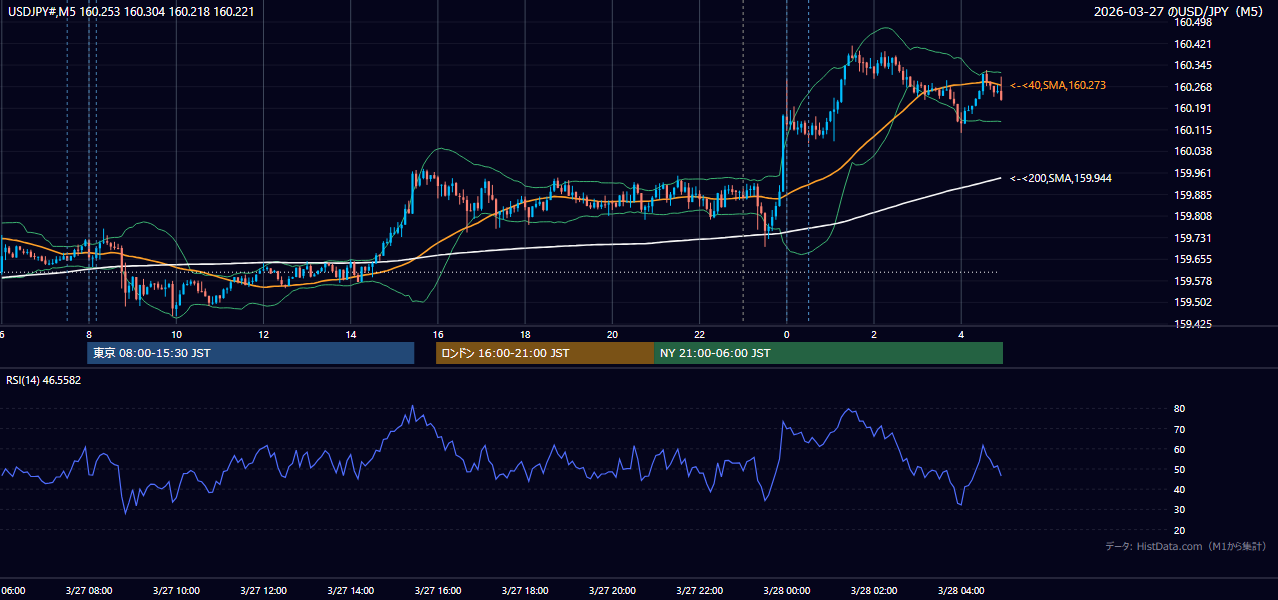Select the 3/27 08:00 bottom time label
The height and width of the screenshot is (600, 1278).
click(89, 590)
